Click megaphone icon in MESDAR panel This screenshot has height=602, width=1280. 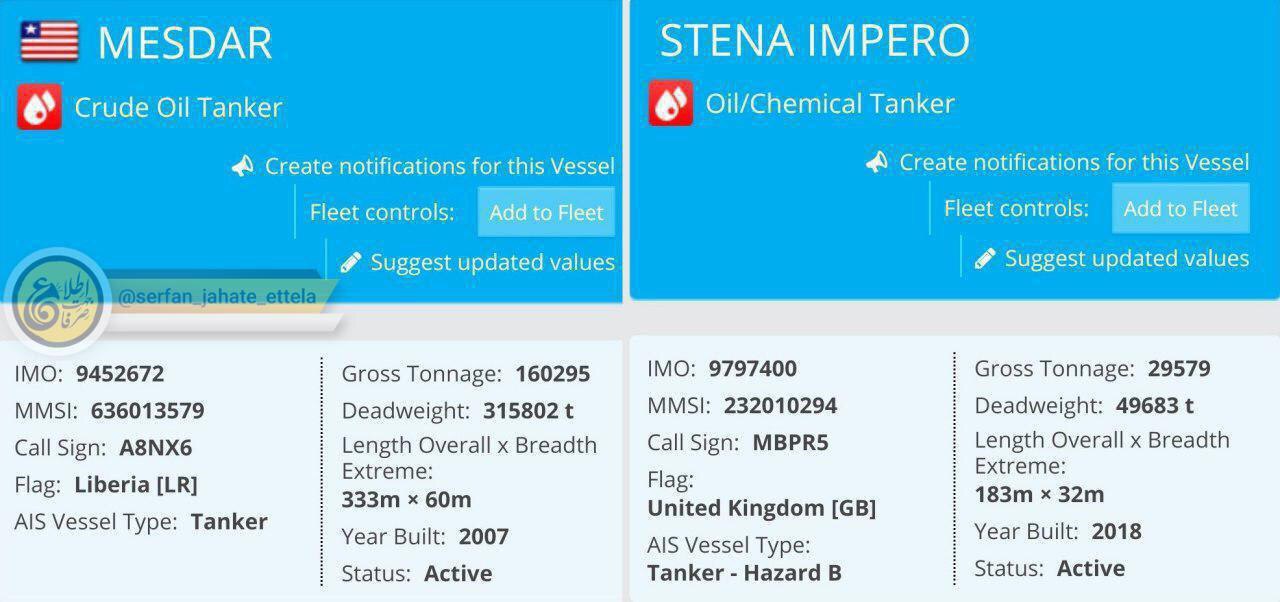click(x=243, y=166)
